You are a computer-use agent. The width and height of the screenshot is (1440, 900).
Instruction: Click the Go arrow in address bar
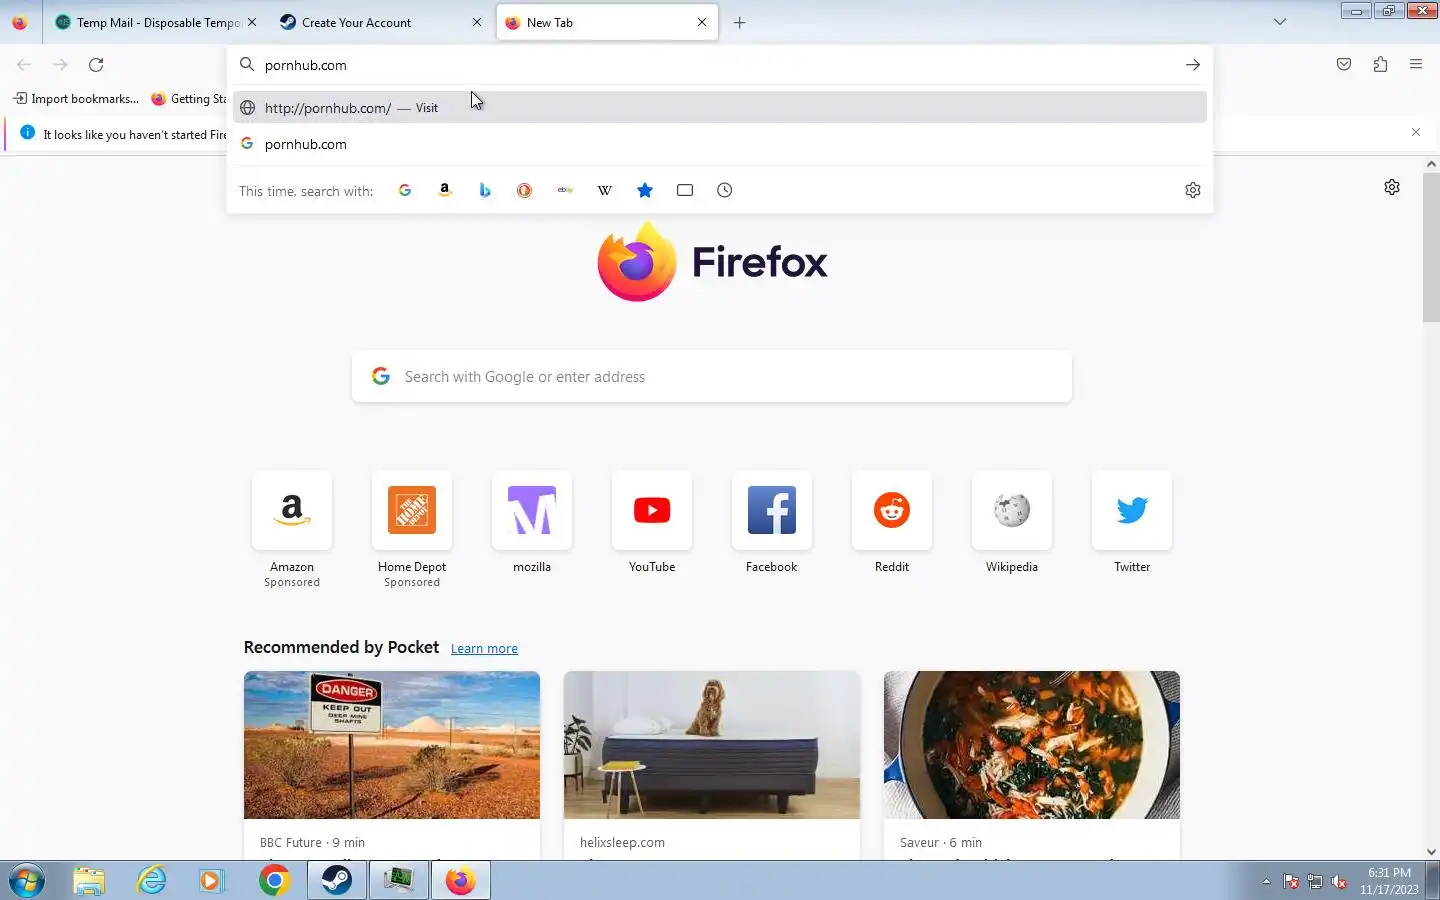coord(1192,65)
